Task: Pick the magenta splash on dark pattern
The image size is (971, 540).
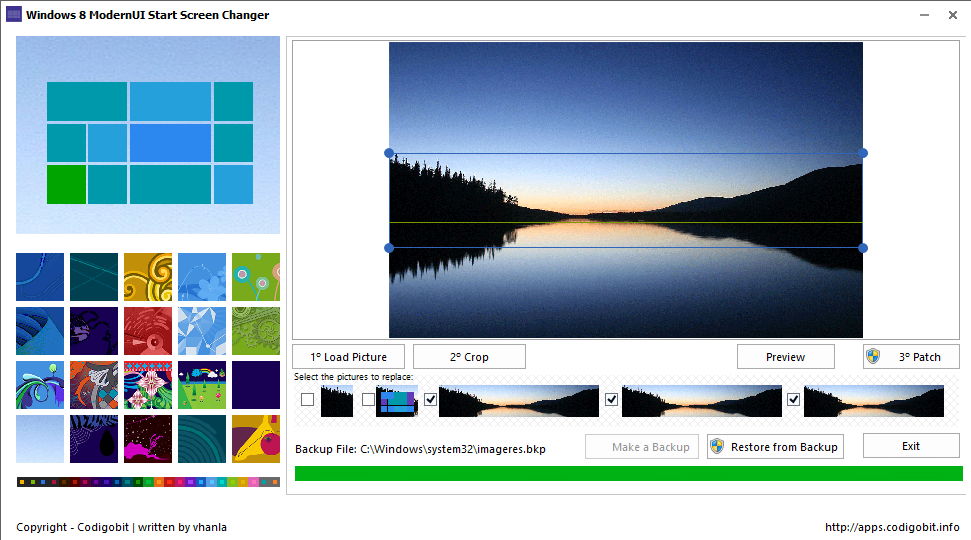Action: (148, 439)
